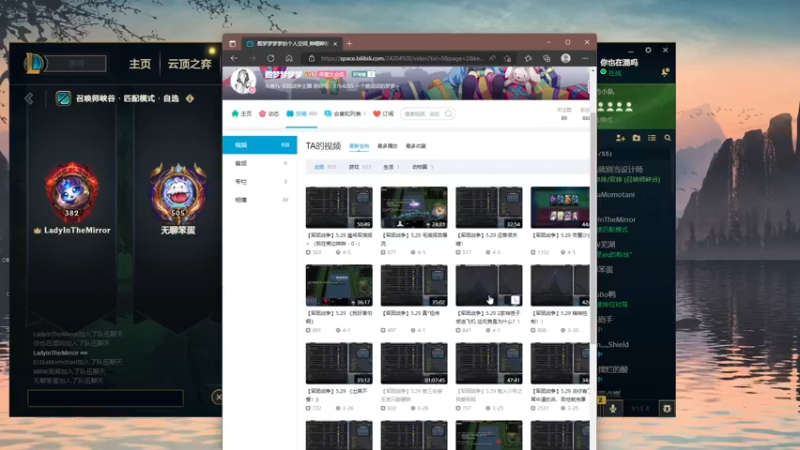Open 主页 tab in League client

(x=140, y=64)
